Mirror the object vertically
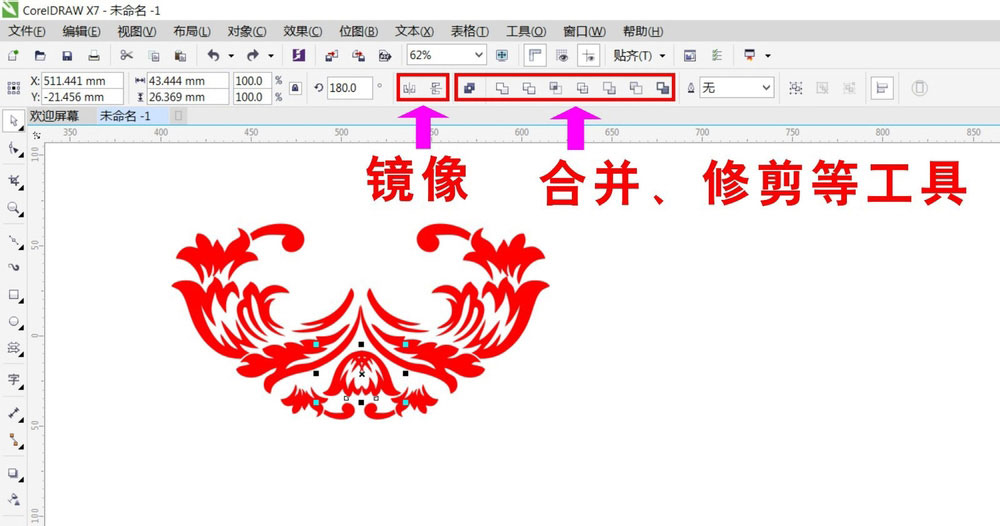The width and height of the screenshot is (1000, 526). 436,88
